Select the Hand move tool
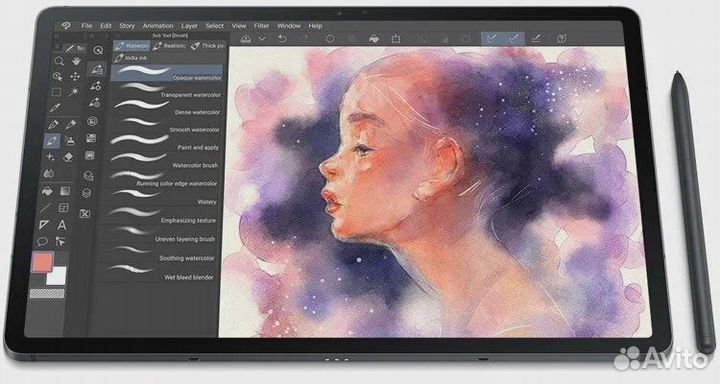The height and width of the screenshot is (384, 720). pyautogui.click(x=76, y=61)
